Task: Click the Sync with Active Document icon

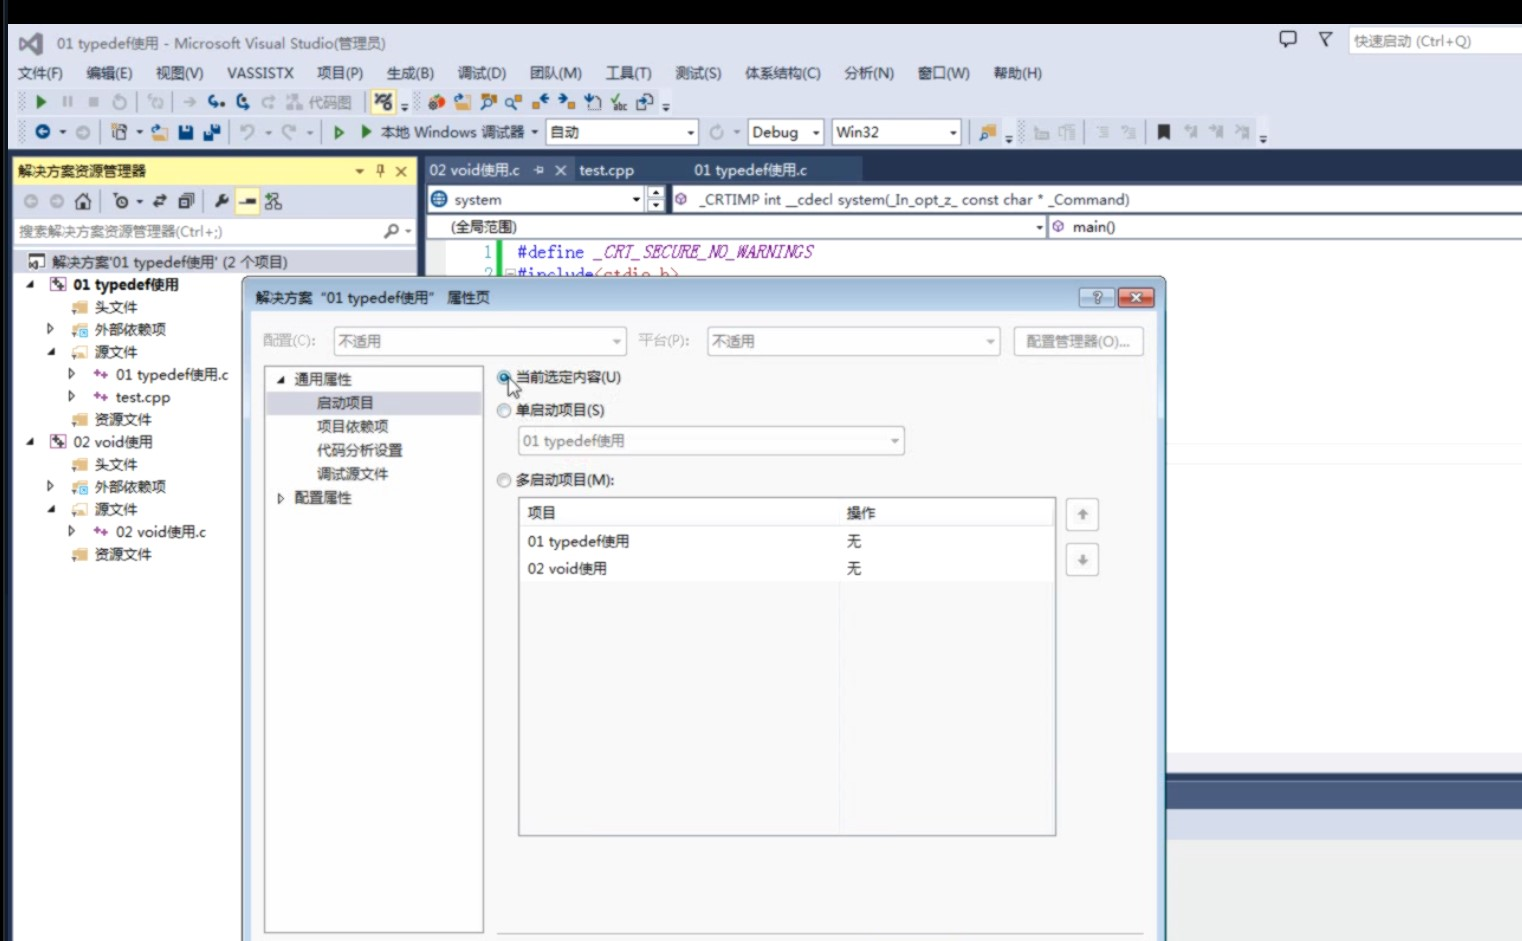Action: 160,201
